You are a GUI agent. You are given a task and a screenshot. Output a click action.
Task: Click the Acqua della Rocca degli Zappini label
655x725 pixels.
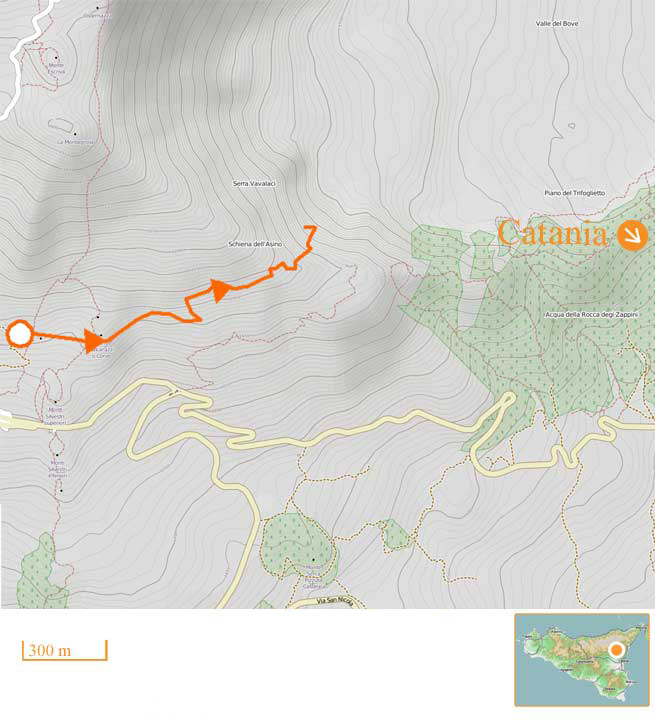(x=592, y=314)
